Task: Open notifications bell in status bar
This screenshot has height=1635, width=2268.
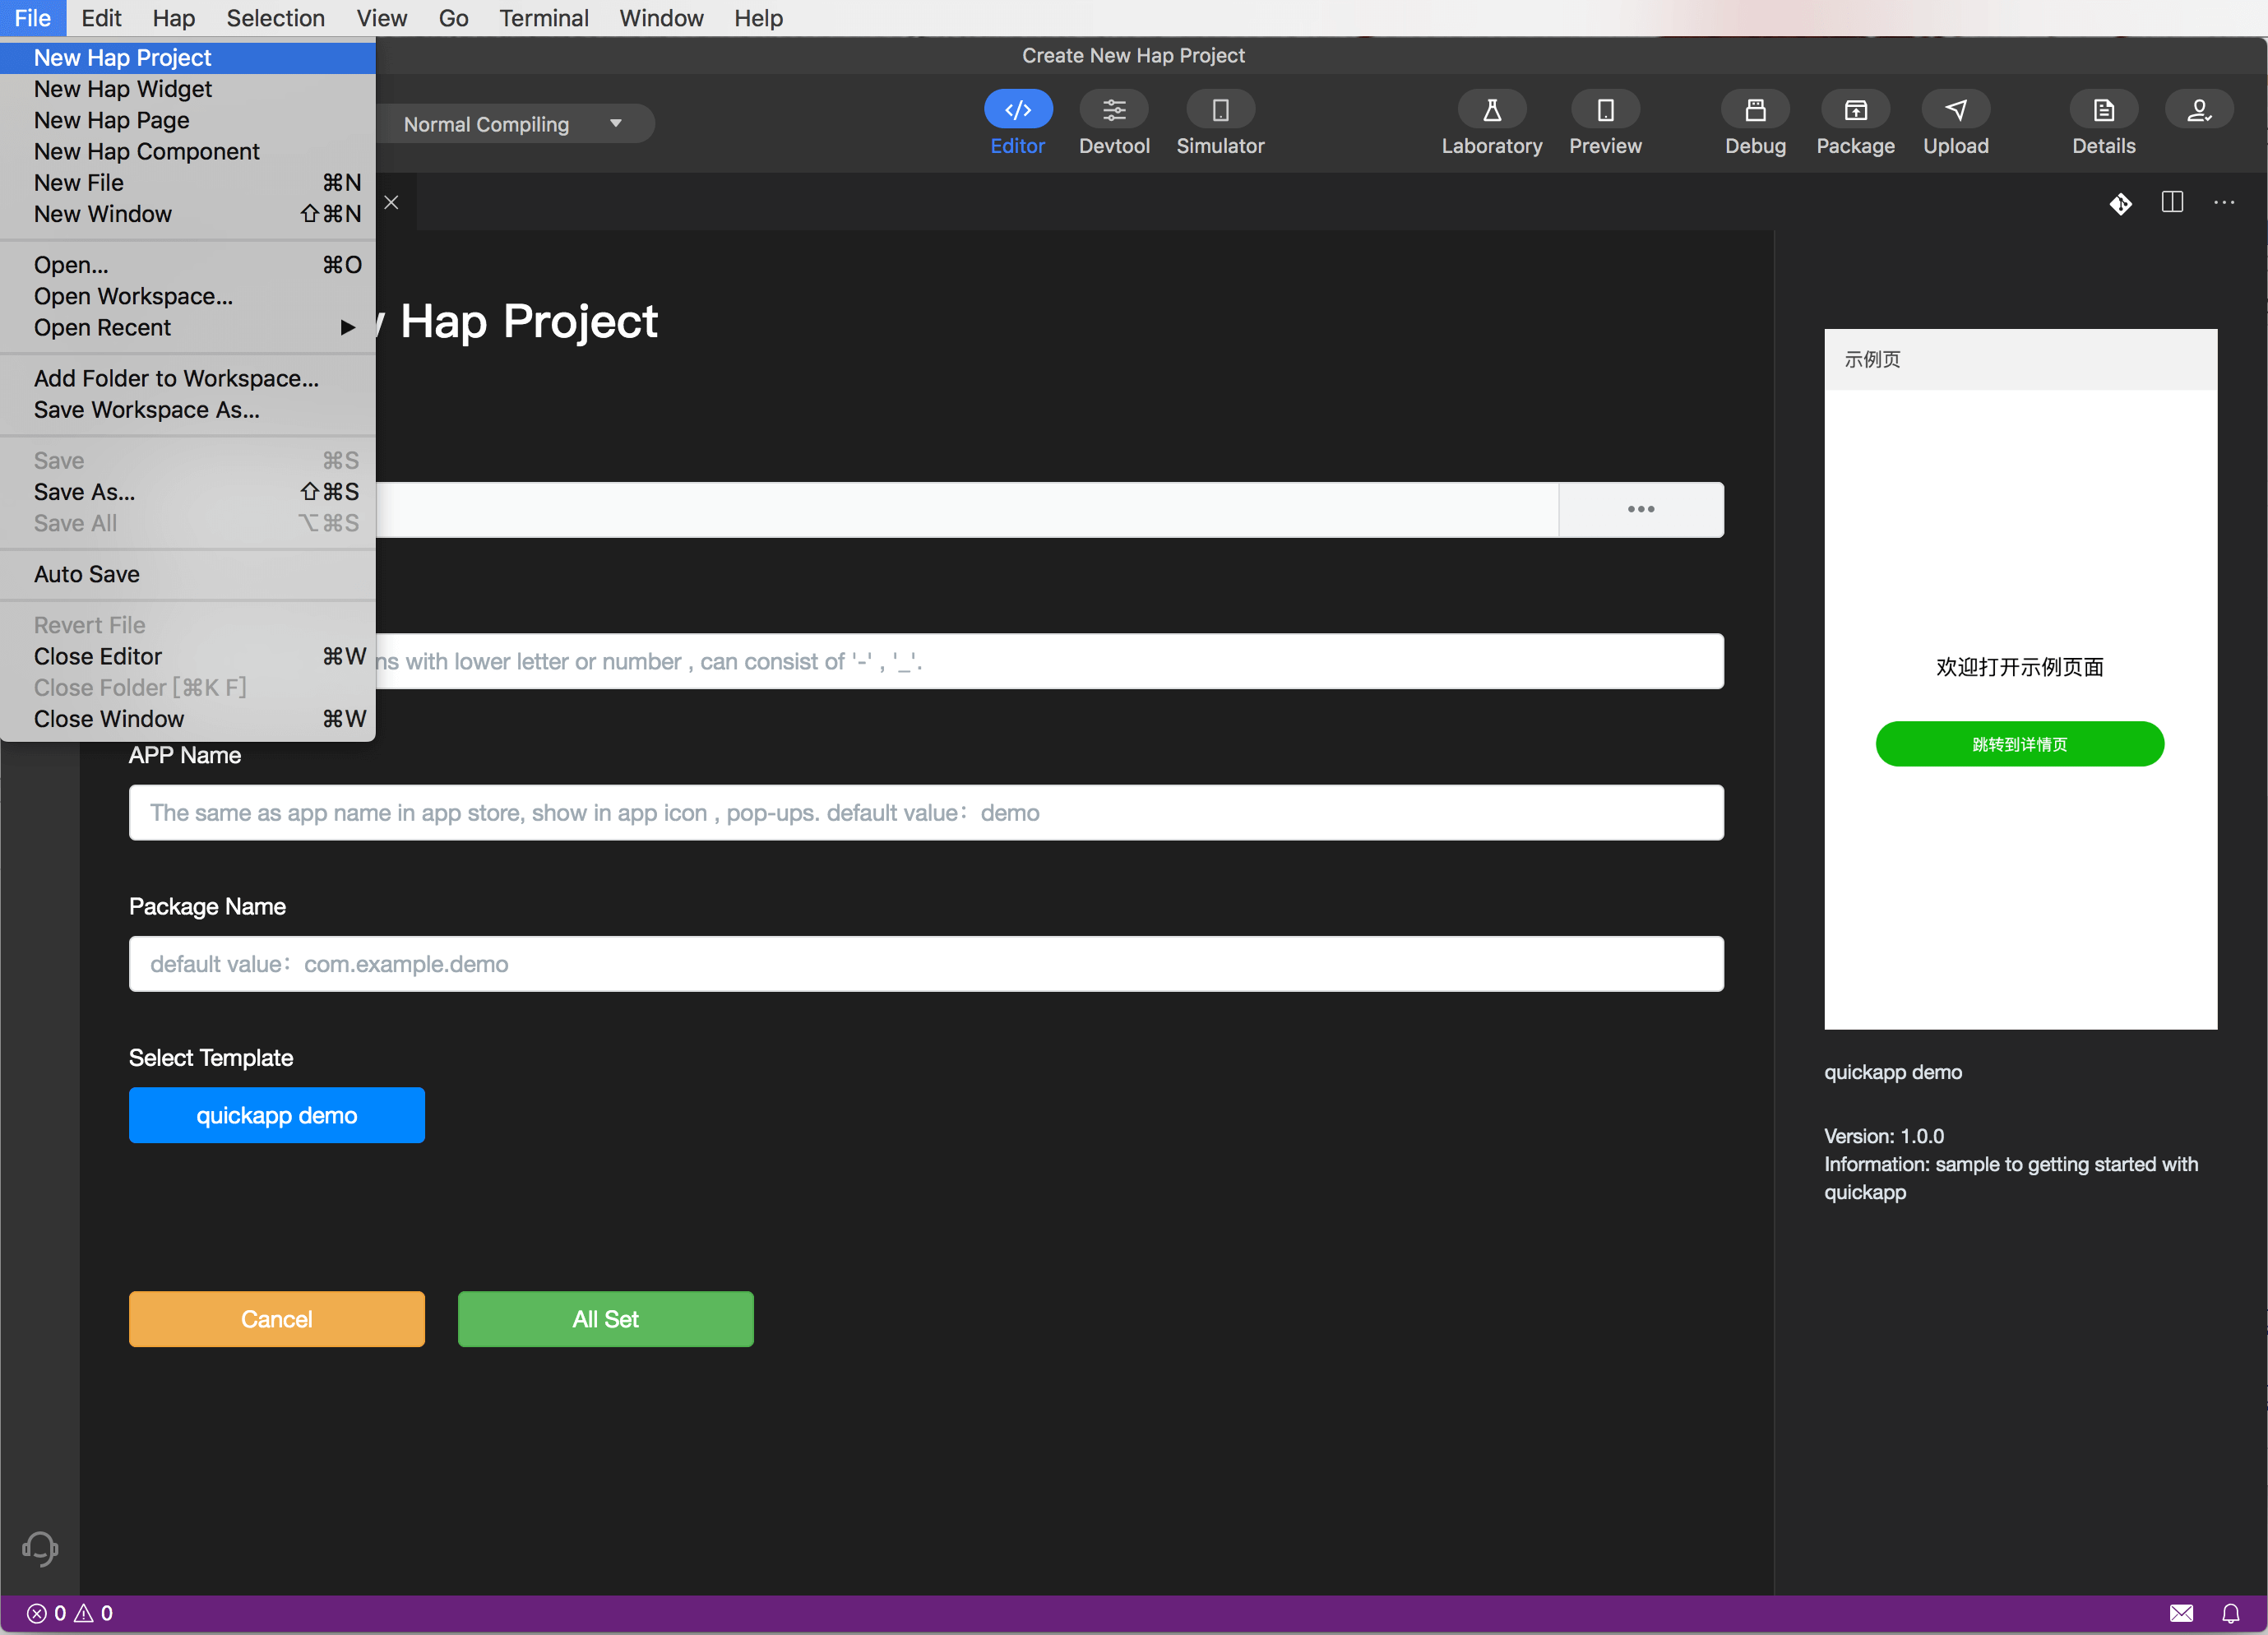Action: point(2230,1613)
